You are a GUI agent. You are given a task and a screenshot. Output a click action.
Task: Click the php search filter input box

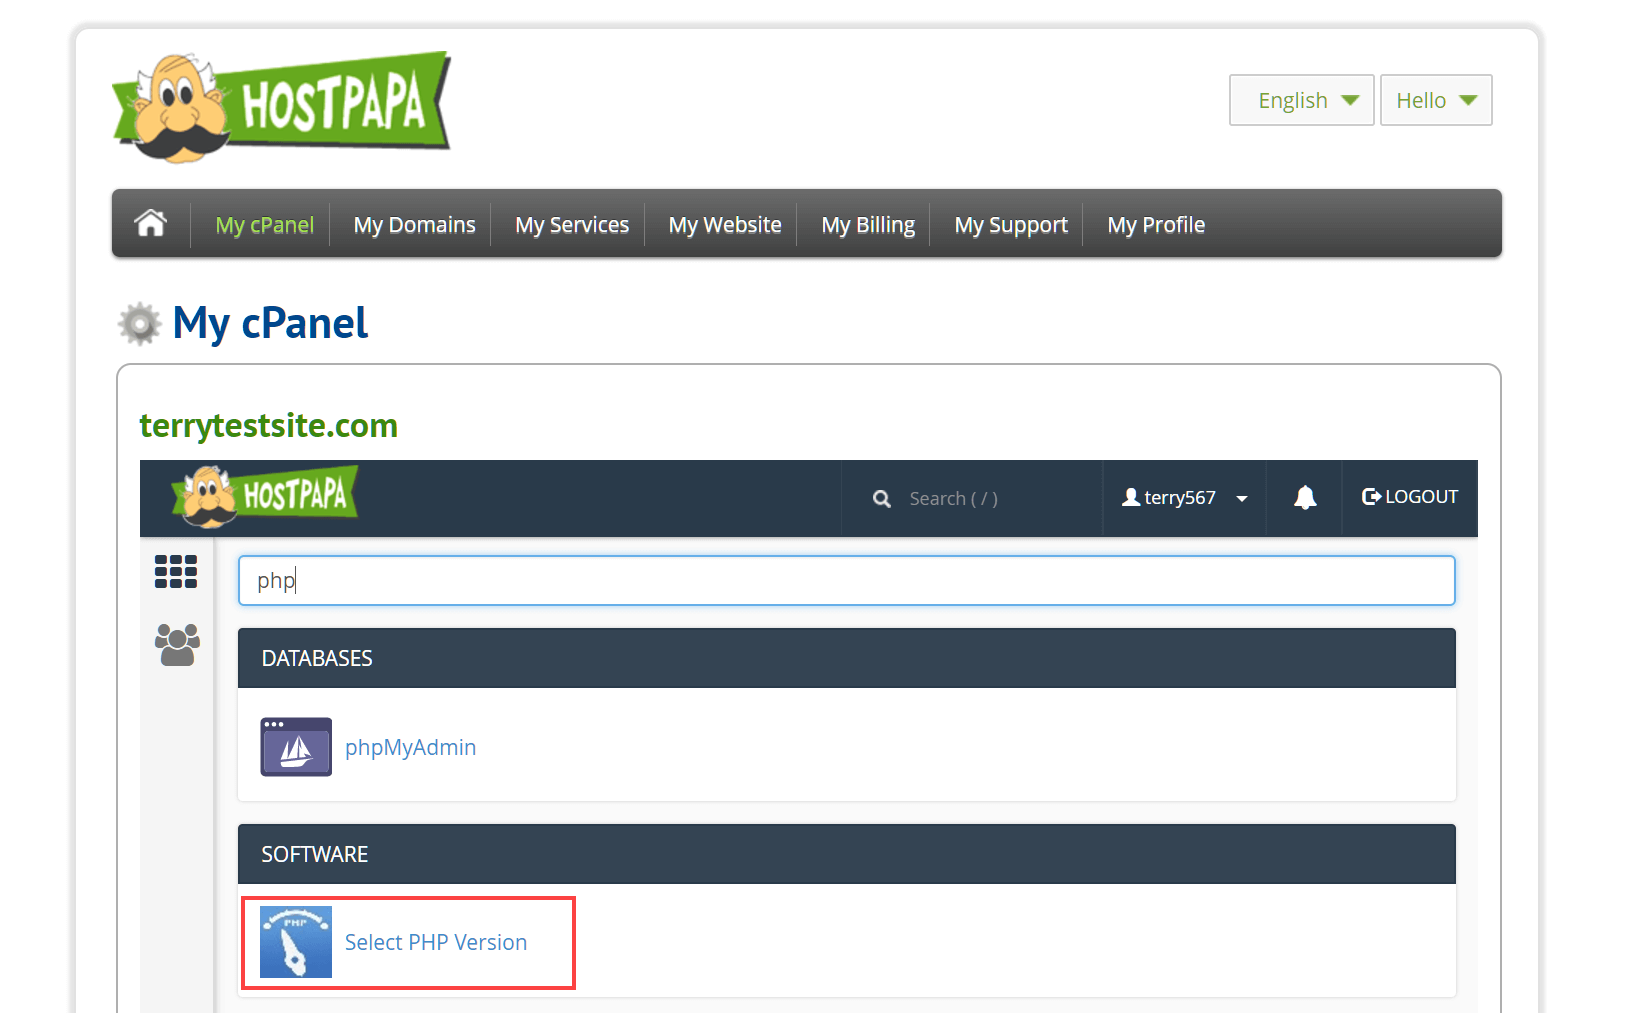click(846, 580)
